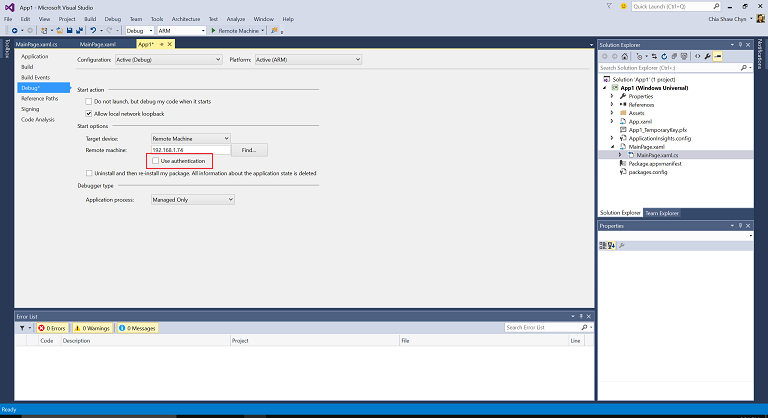The image size is (768, 418).
Task: Enable the 'Use authentication' checkbox
Action: pos(156,161)
